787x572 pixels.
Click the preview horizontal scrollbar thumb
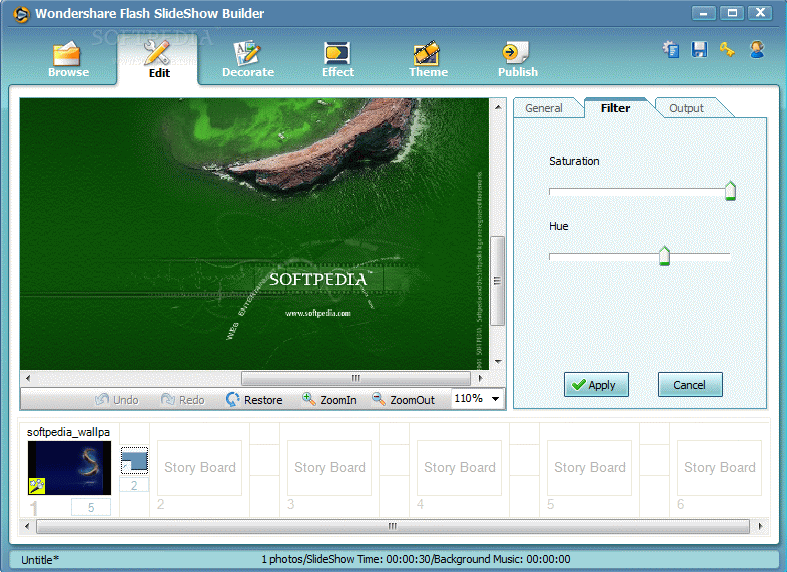point(355,378)
